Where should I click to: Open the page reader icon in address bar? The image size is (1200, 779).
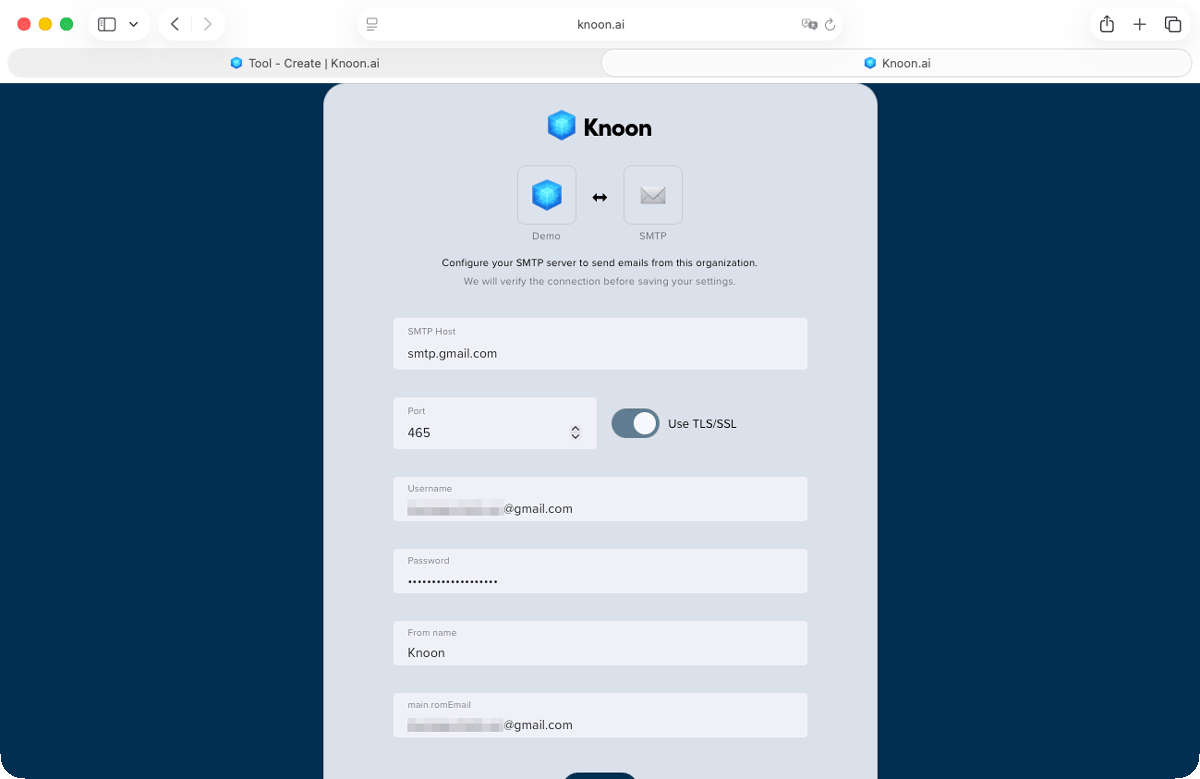click(372, 24)
